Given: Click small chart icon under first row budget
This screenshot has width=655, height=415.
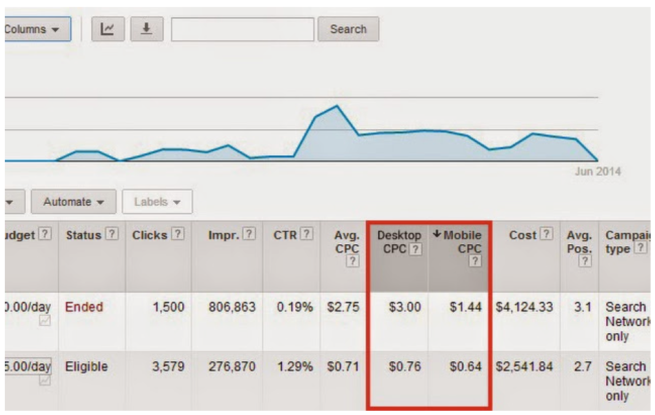Looking at the screenshot, I should [45, 322].
